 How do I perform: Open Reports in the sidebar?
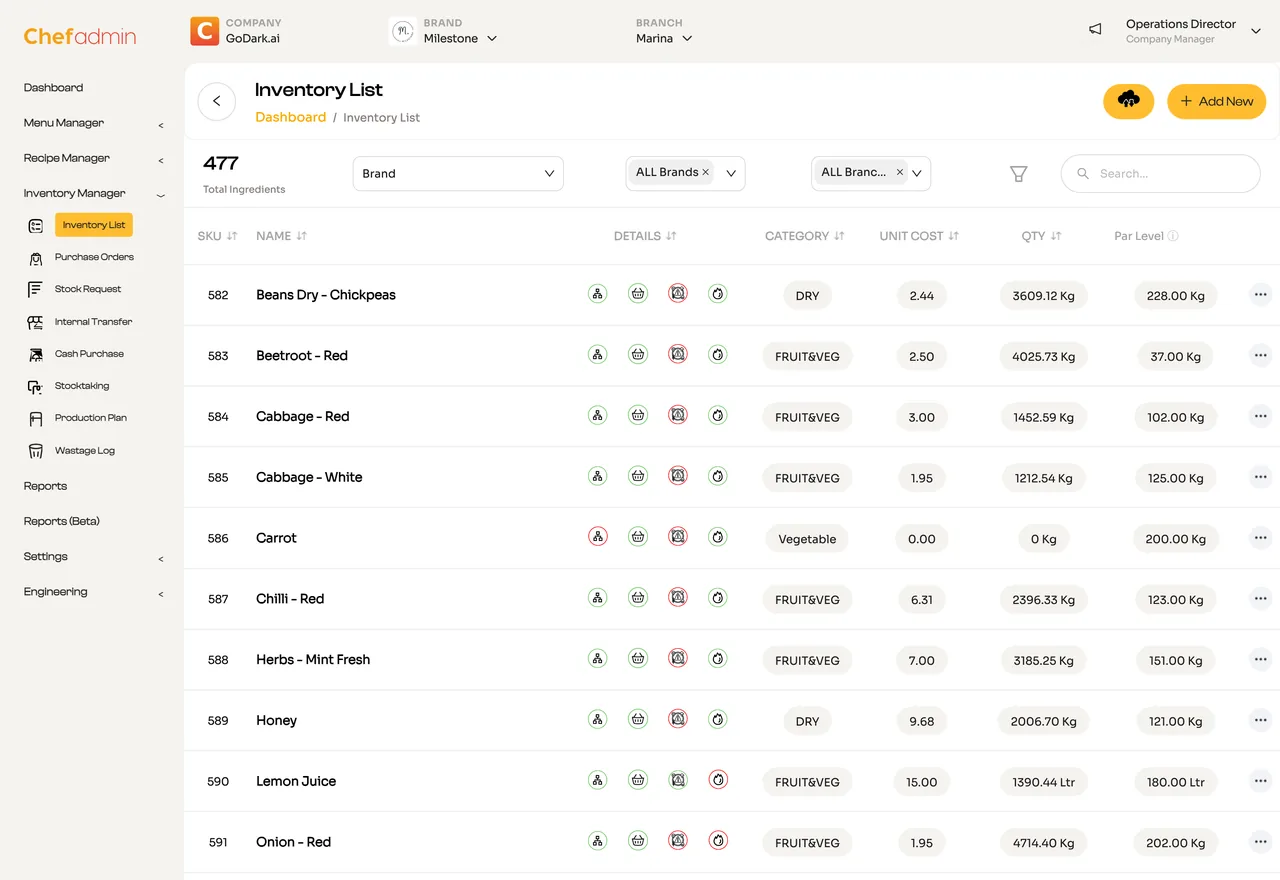click(x=46, y=486)
